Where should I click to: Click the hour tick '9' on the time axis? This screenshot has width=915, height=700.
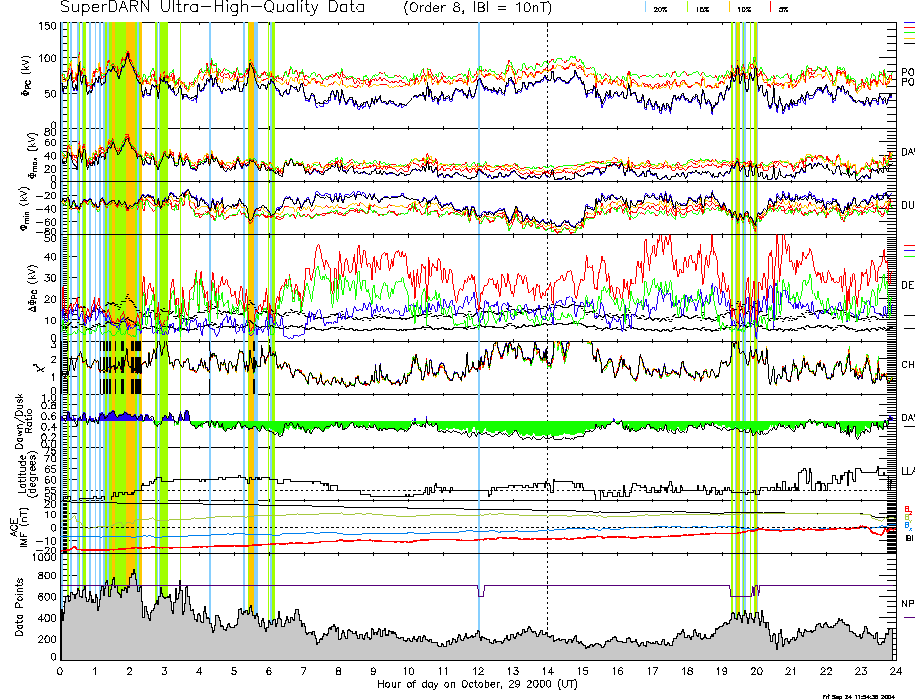(x=373, y=671)
